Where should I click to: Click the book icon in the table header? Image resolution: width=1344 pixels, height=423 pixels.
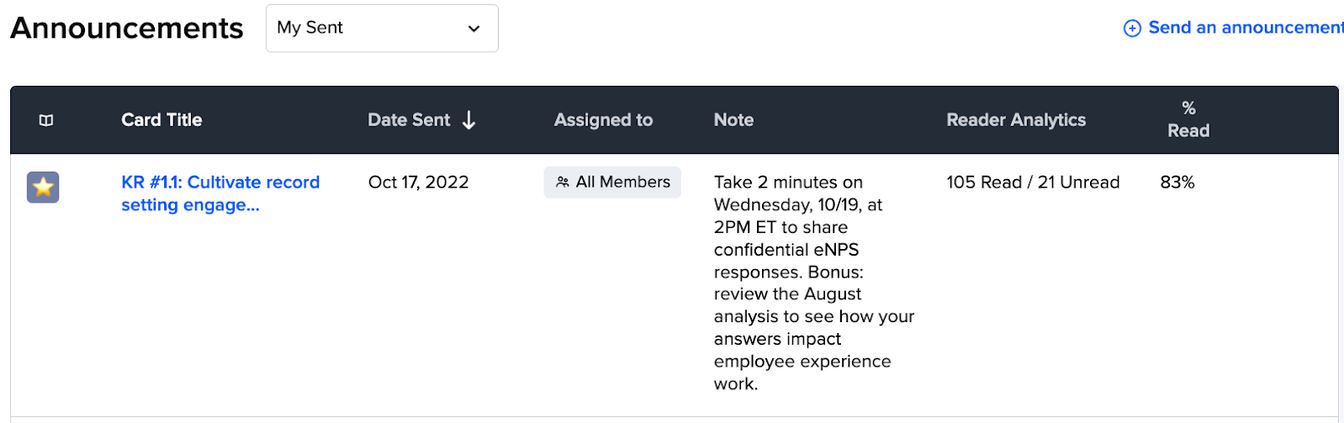[46, 120]
